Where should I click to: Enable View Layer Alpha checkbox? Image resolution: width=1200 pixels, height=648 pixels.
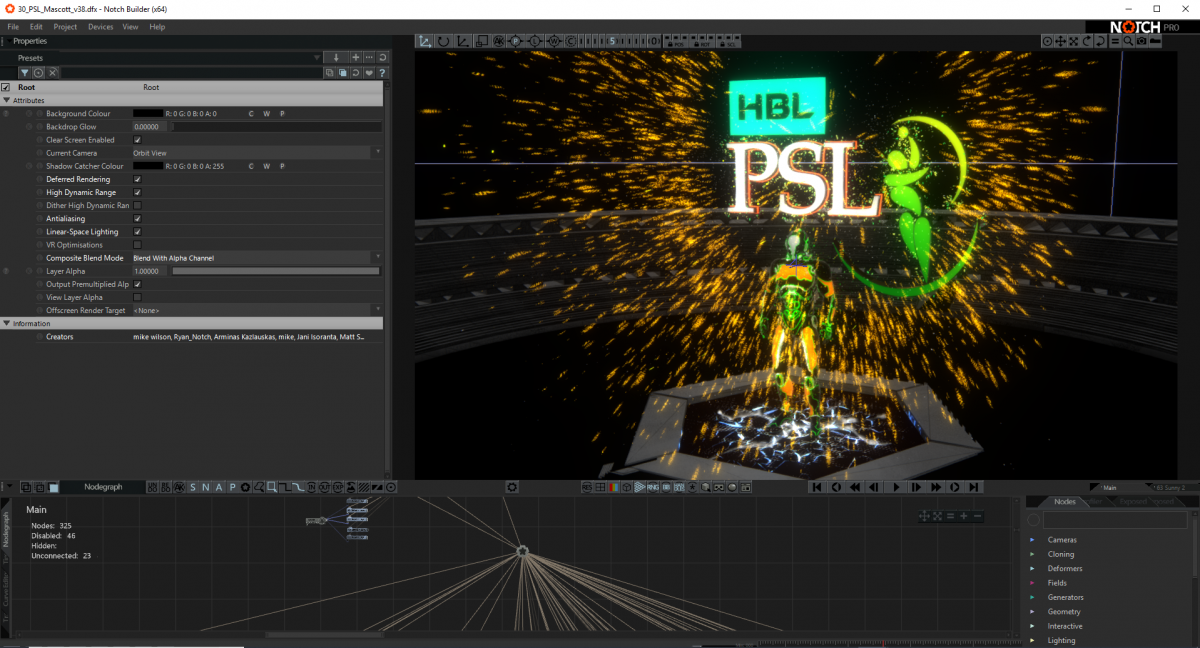[x=137, y=297]
